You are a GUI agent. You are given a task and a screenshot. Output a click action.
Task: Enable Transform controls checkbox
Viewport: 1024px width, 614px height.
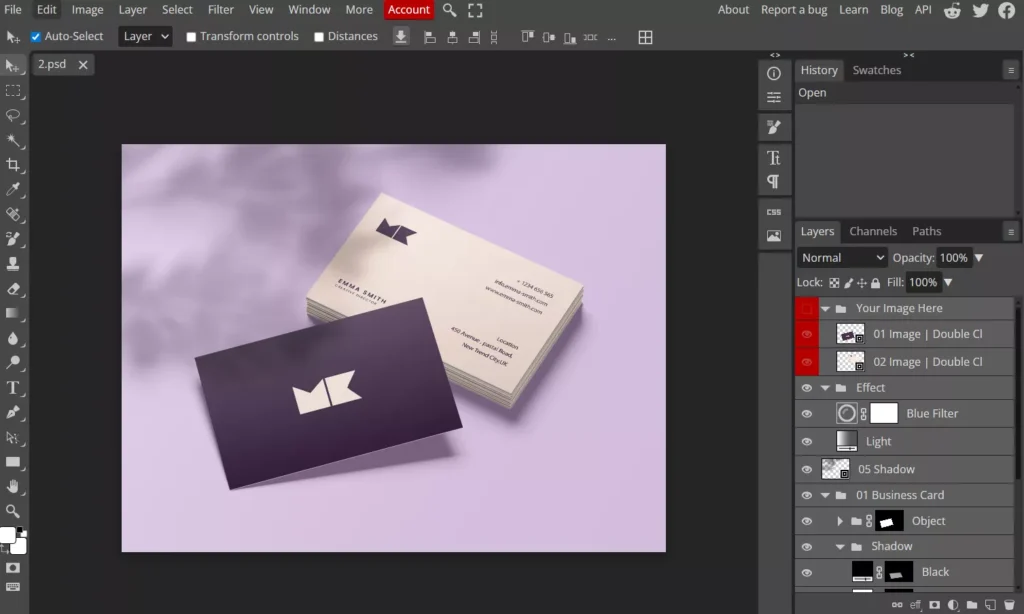191,37
